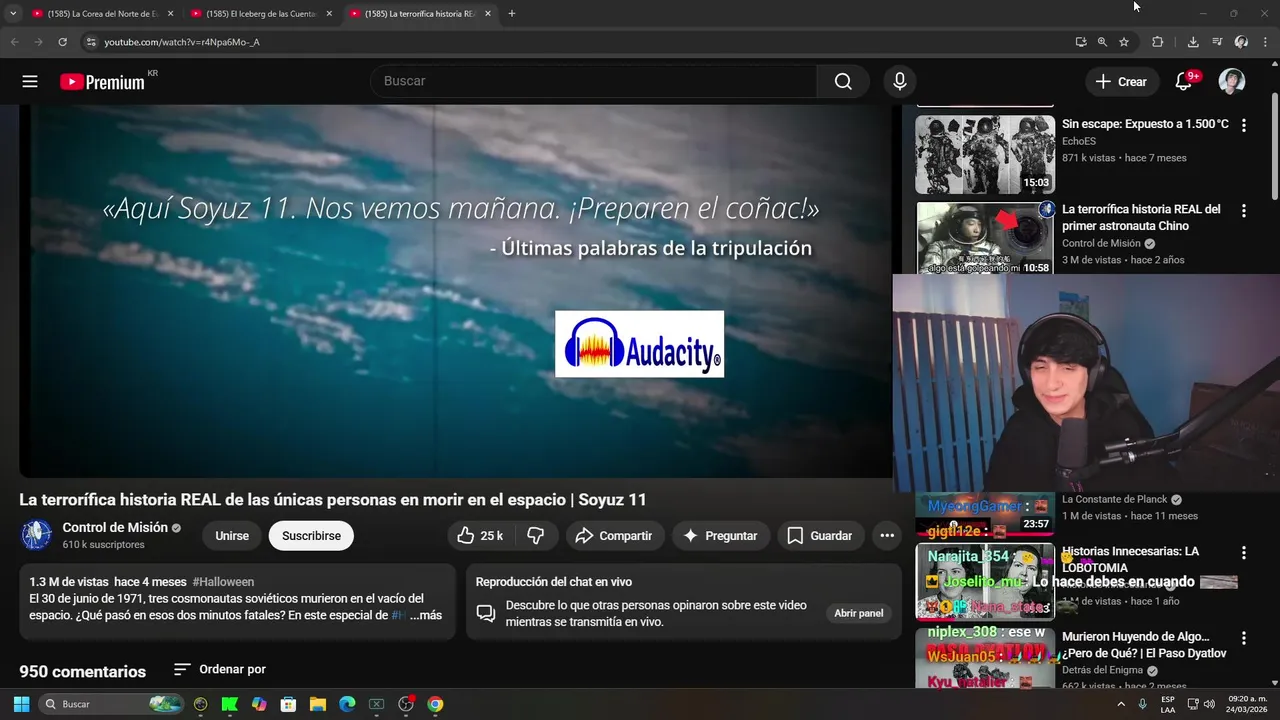Image resolution: width=1280 pixels, height=720 pixels.
Task: Click the page vertical scrollbar
Action: click(x=1274, y=145)
